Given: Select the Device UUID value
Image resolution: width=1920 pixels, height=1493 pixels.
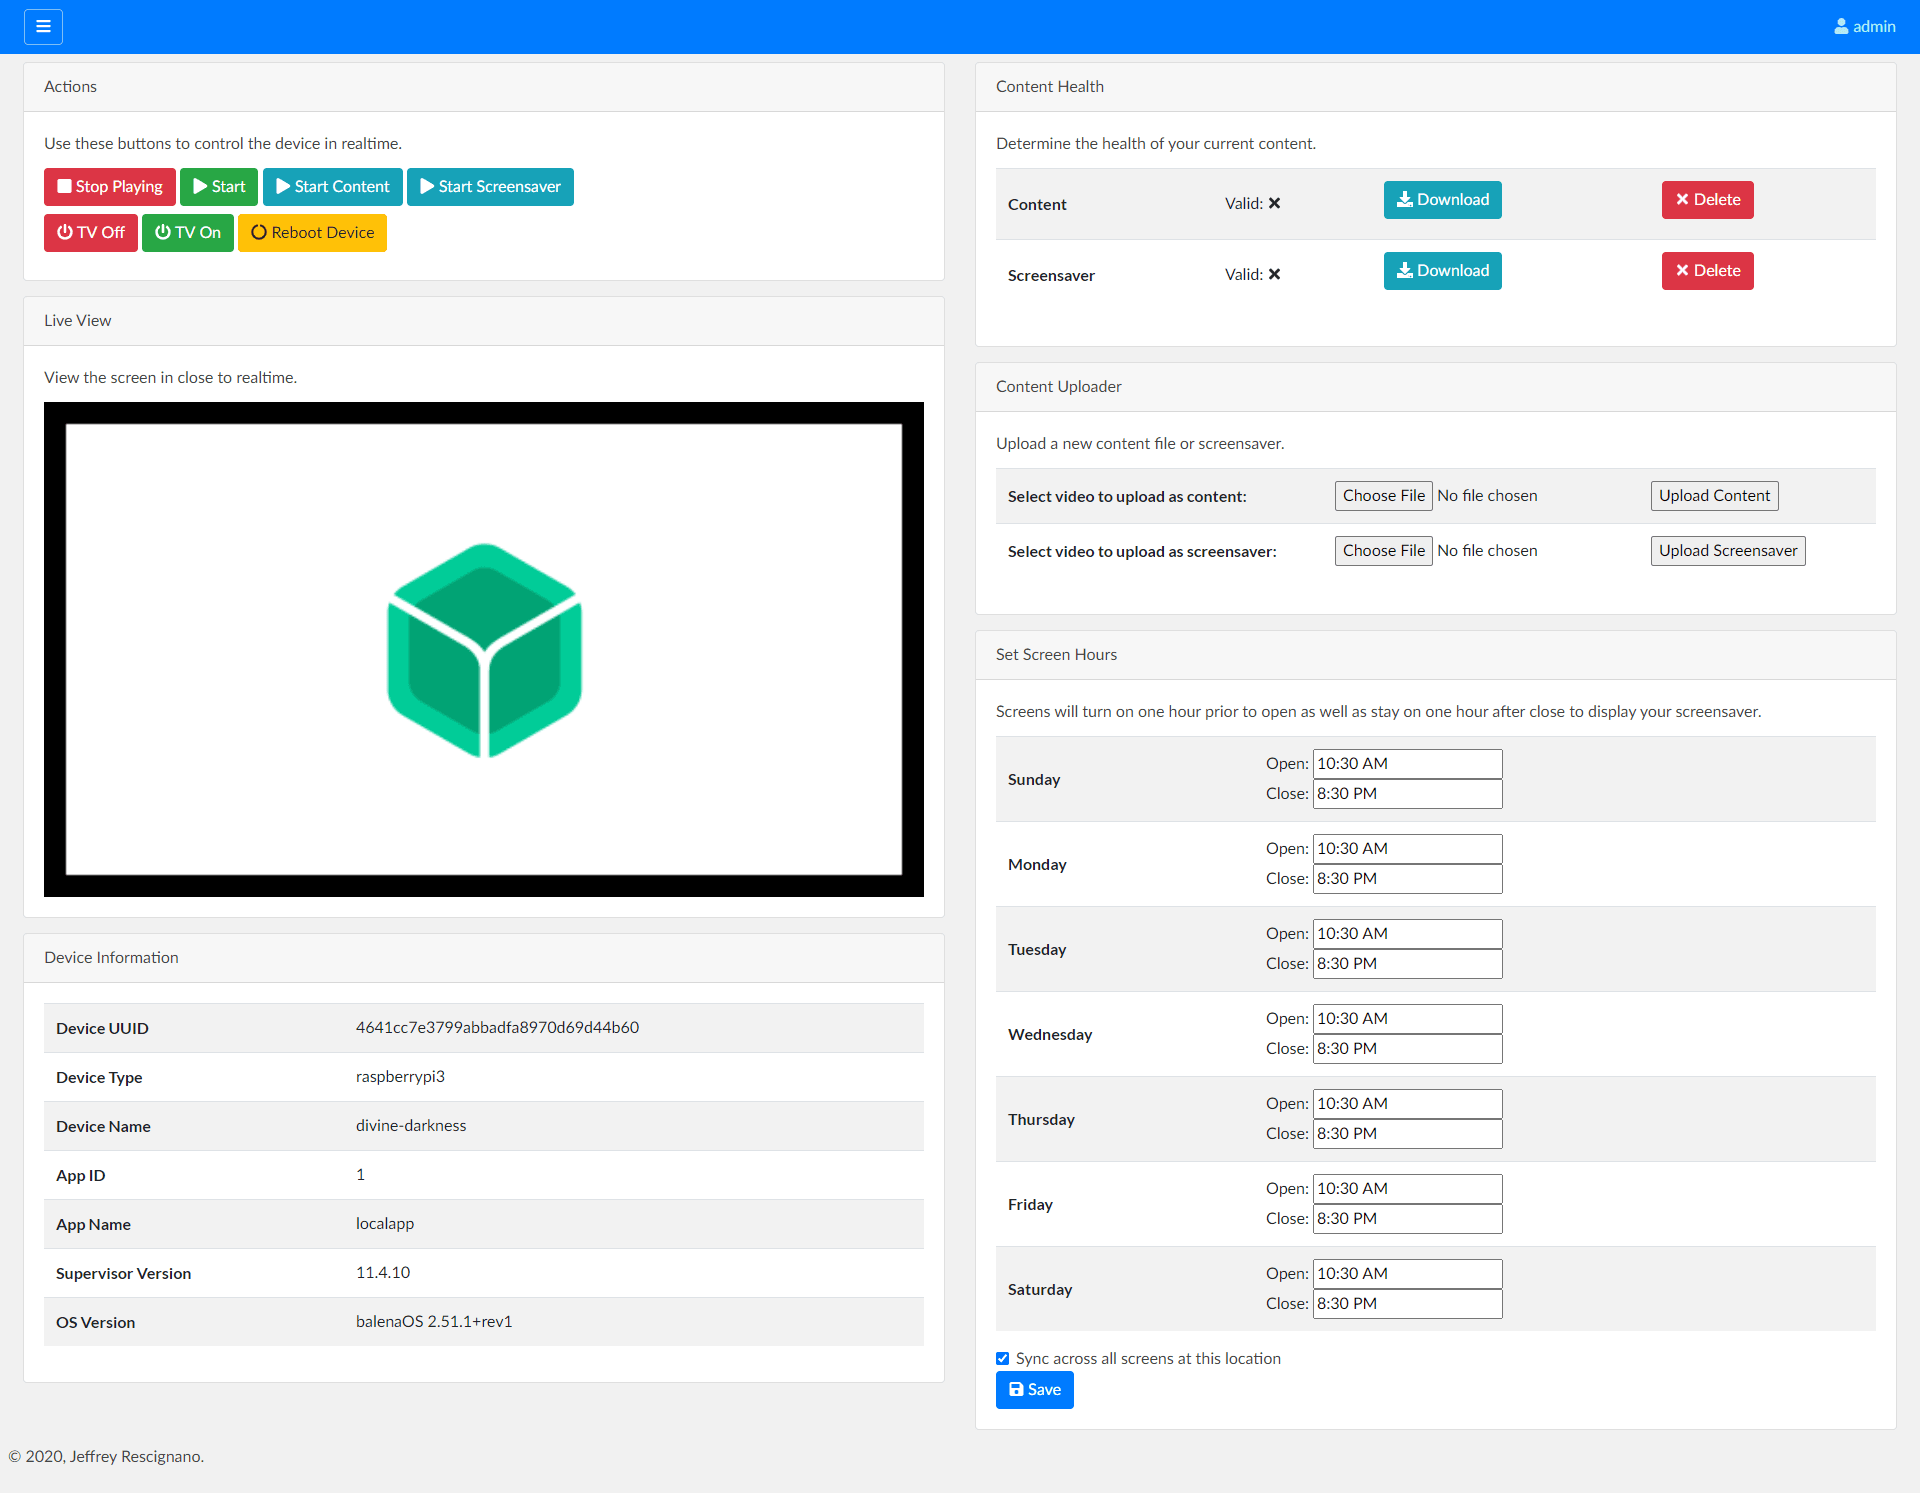Looking at the screenshot, I should click(x=497, y=1028).
